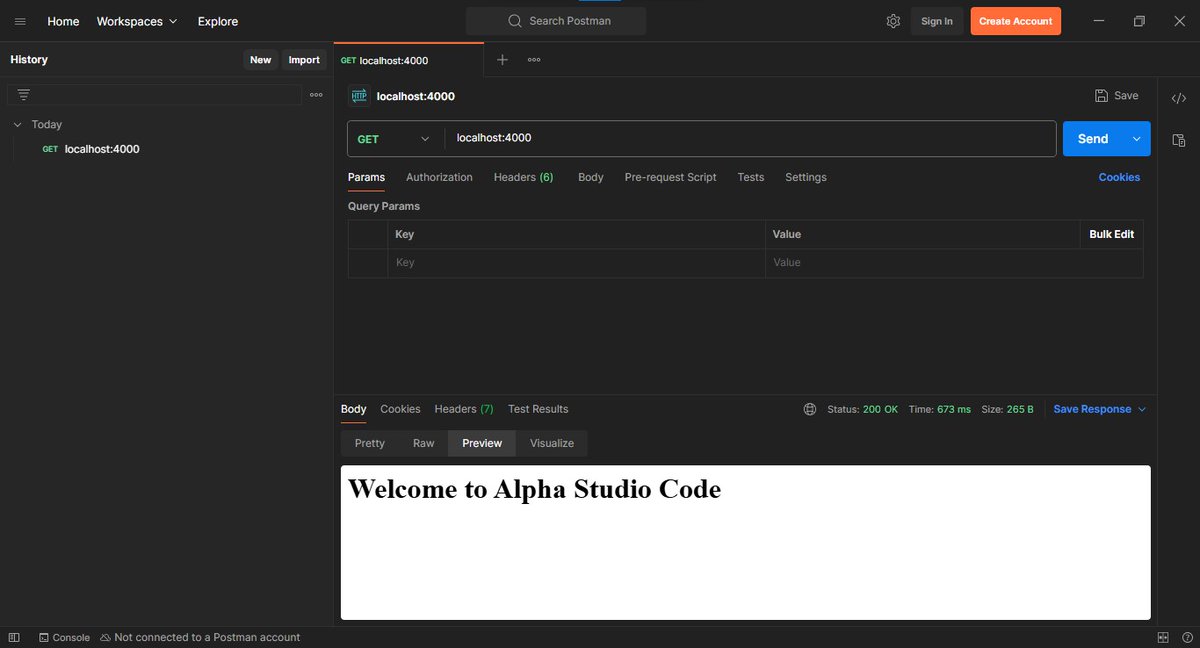This screenshot has height=648, width=1200.
Task: Open the Tests tab
Action: click(x=751, y=177)
